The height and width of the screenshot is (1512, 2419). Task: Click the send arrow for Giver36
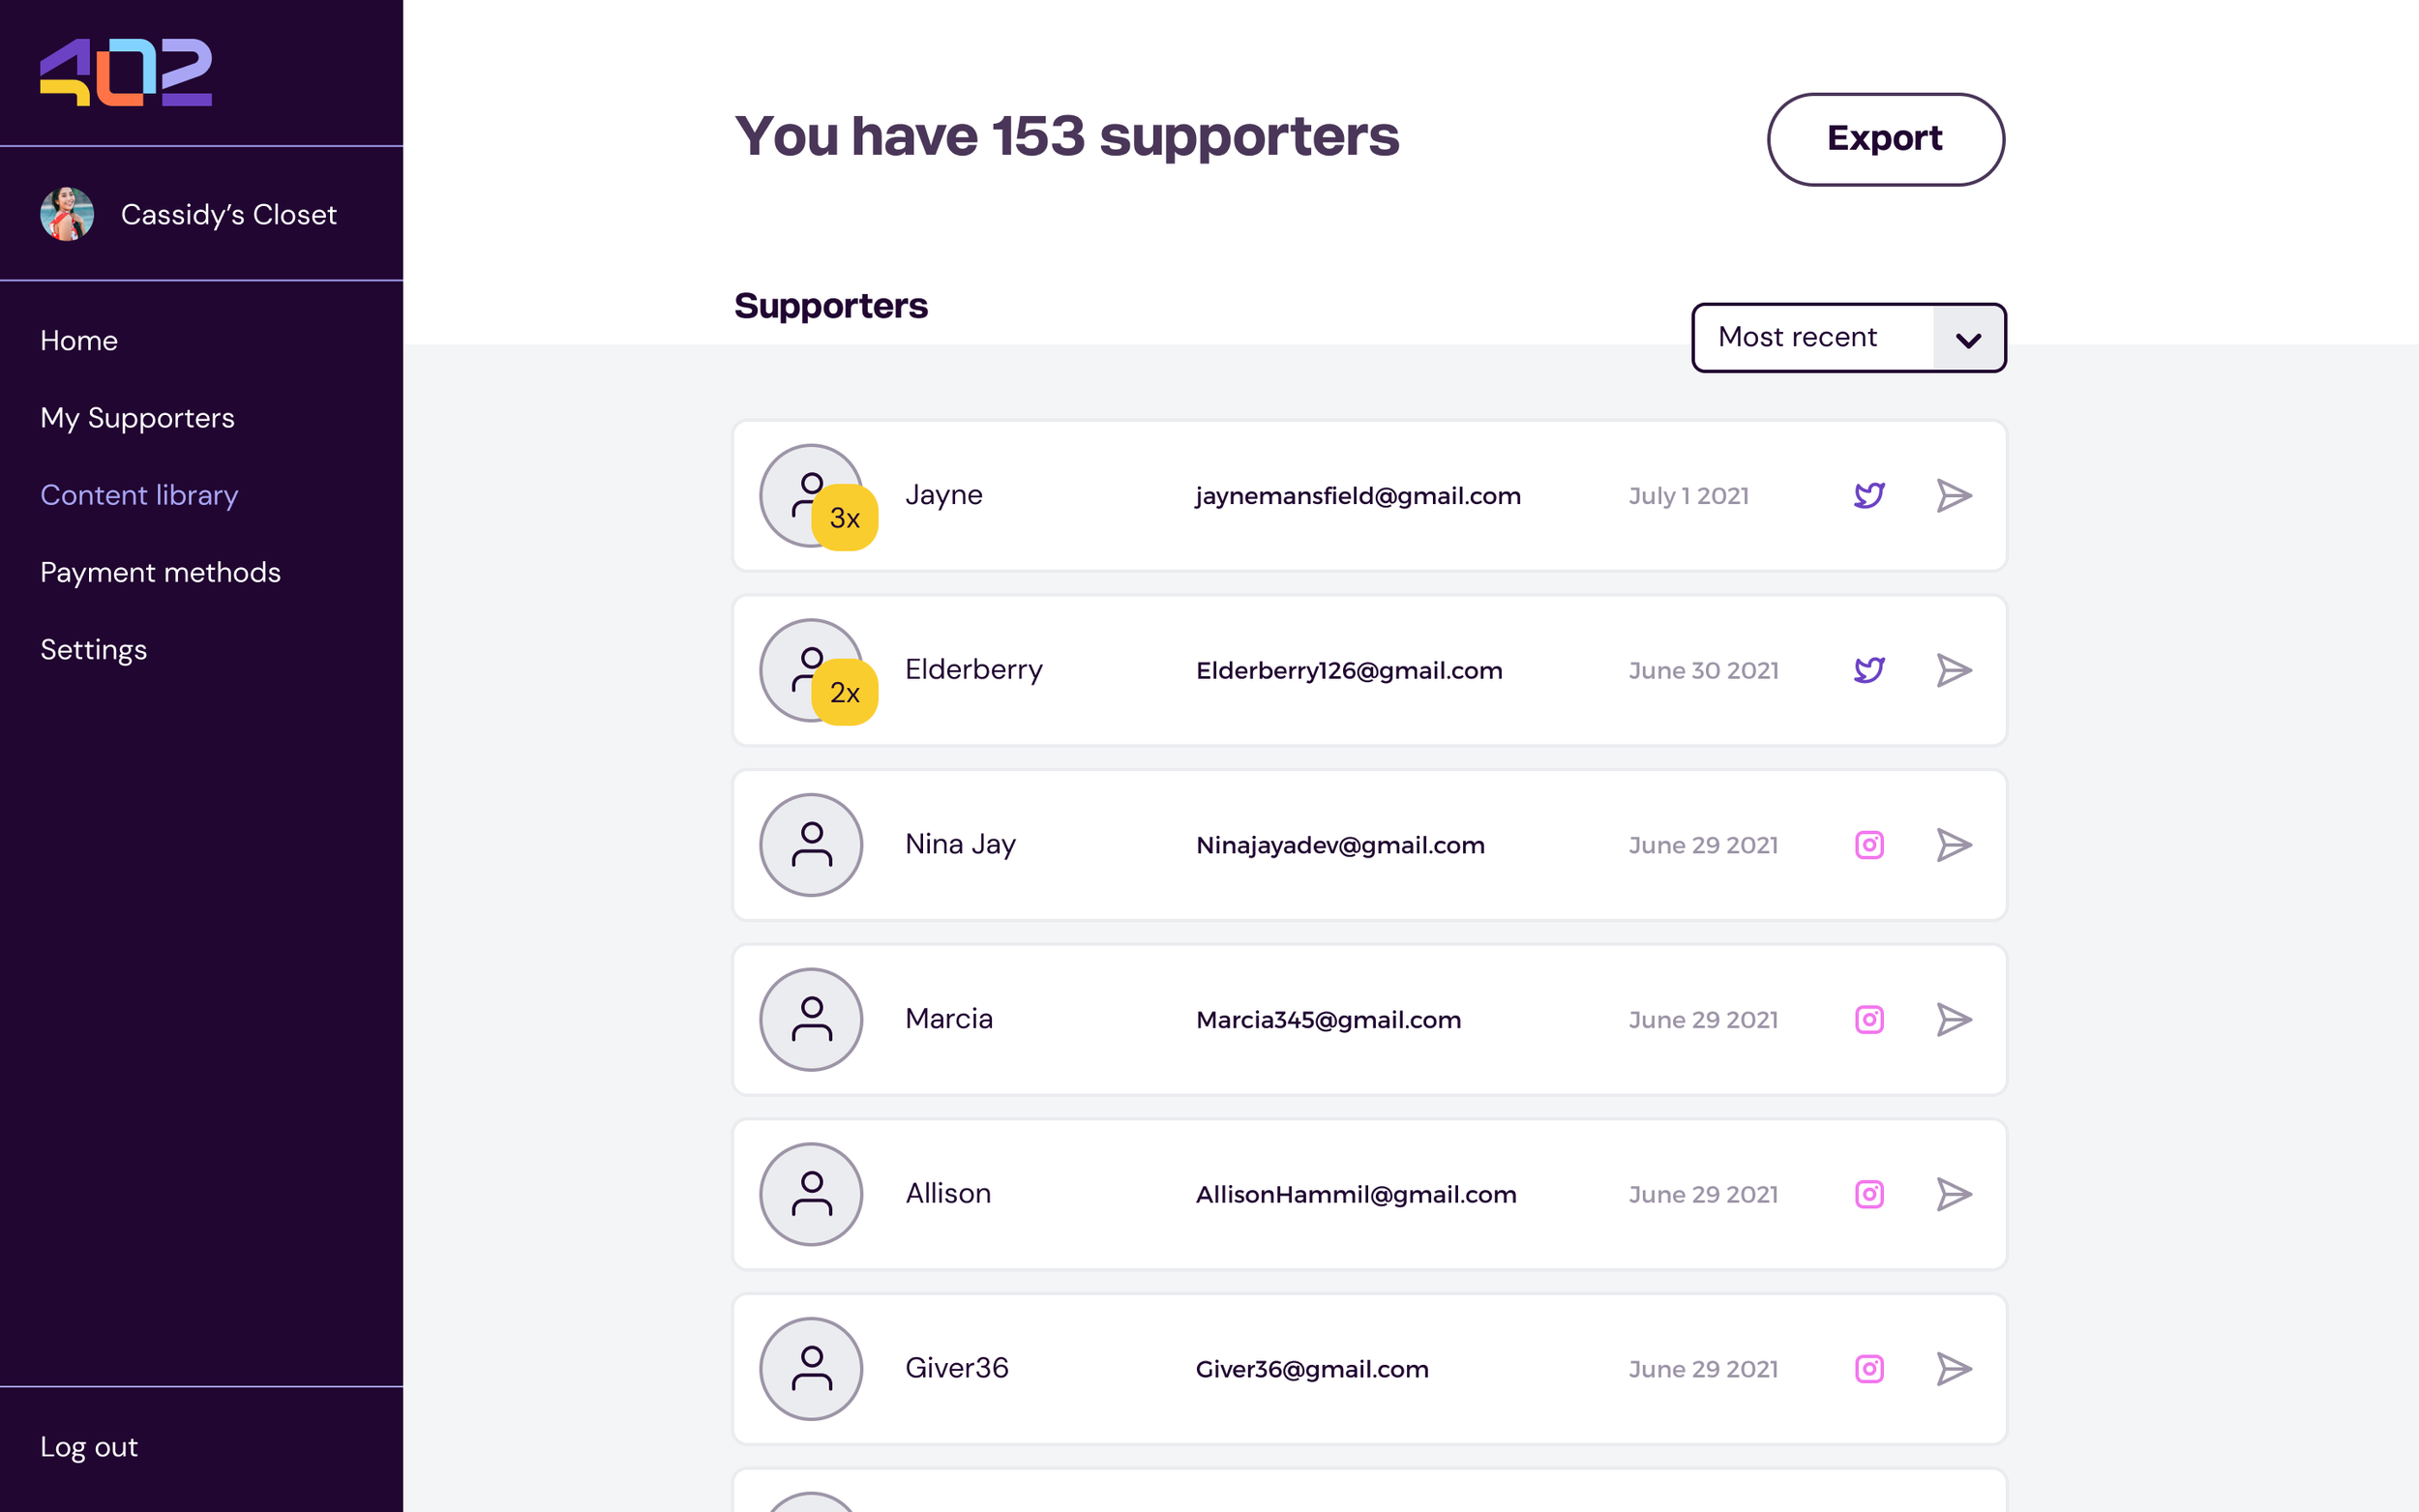tap(1953, 1368)
